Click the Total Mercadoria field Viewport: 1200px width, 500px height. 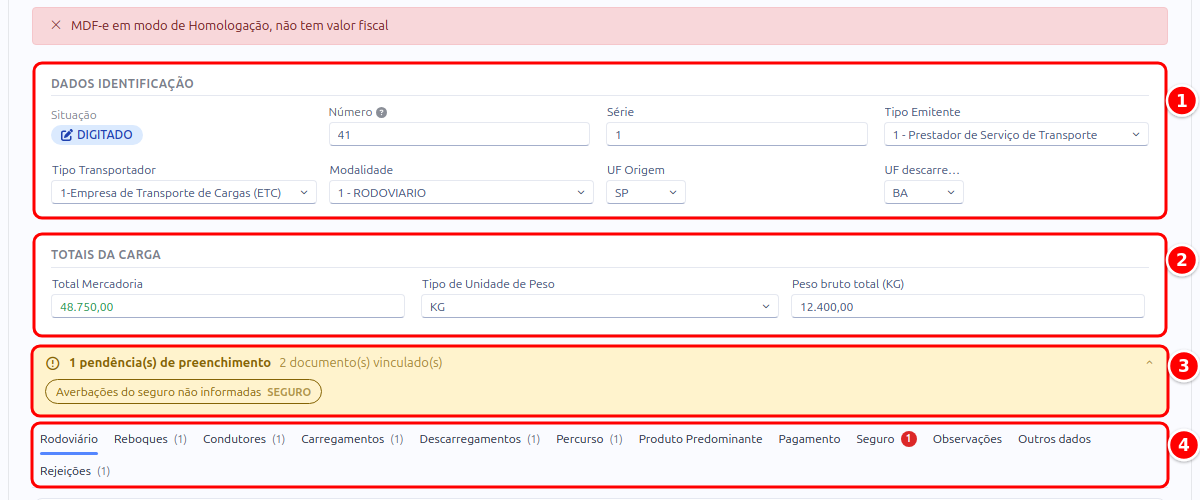coord(228,307)
